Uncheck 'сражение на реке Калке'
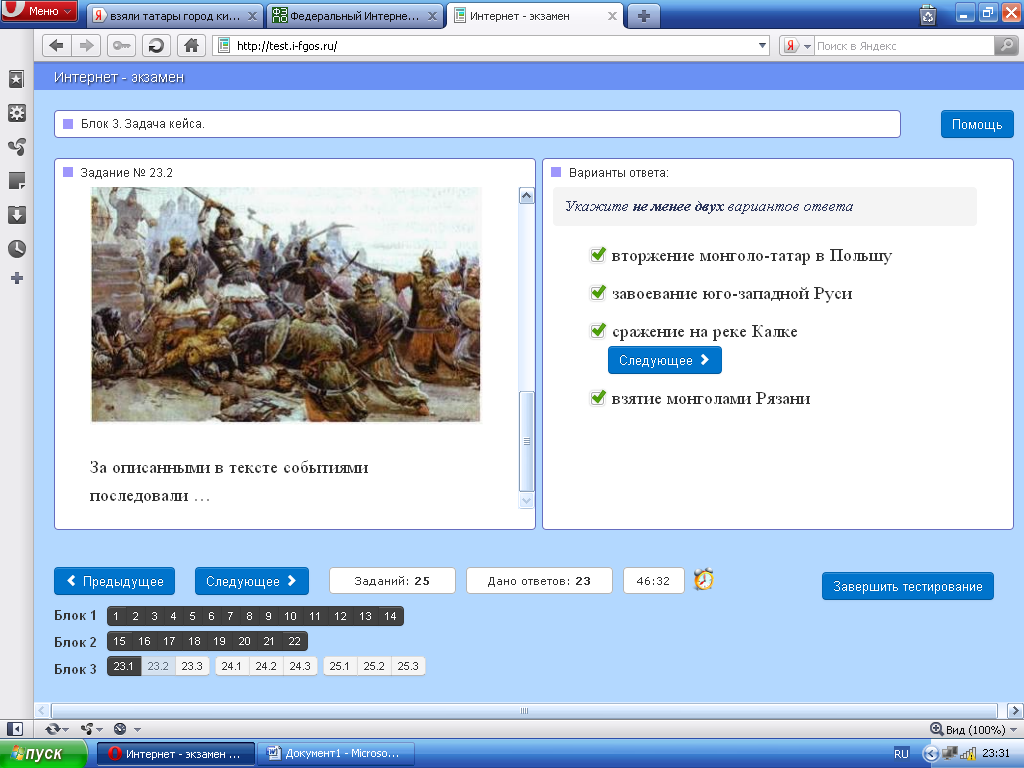The image size is (1024, 768). tap(598, 330)
